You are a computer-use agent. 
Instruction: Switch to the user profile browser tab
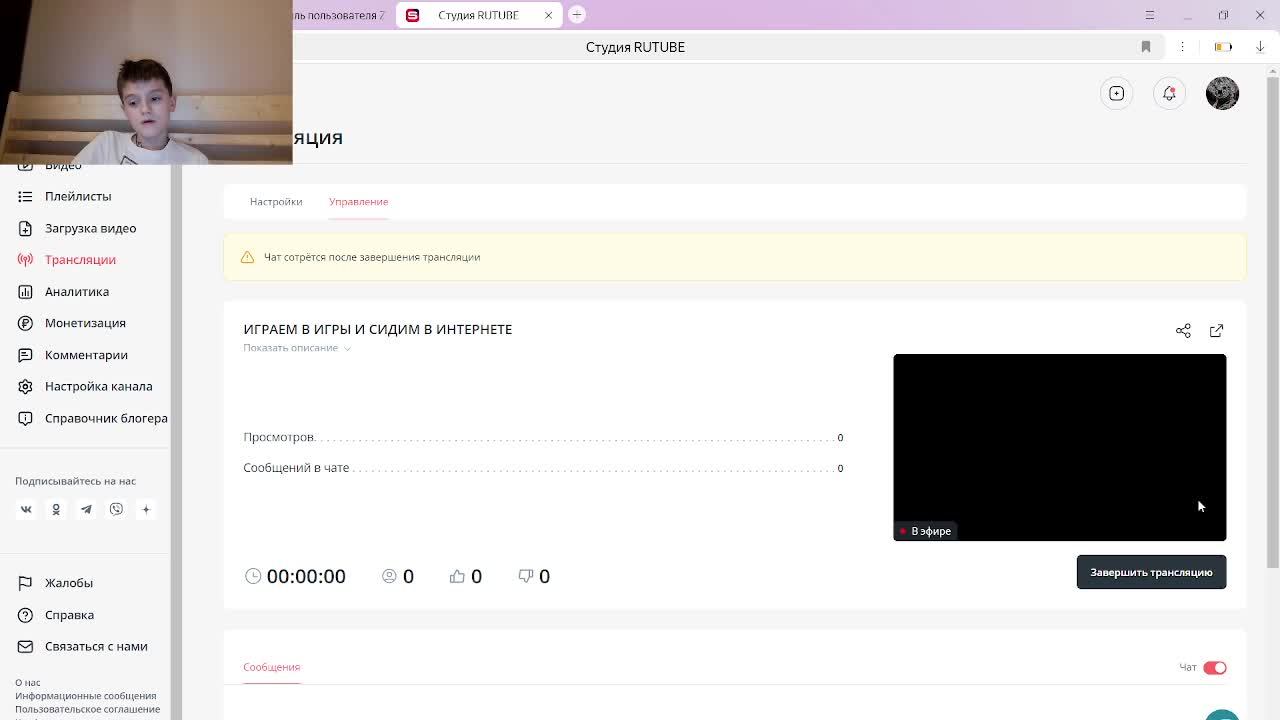(340, 15)
